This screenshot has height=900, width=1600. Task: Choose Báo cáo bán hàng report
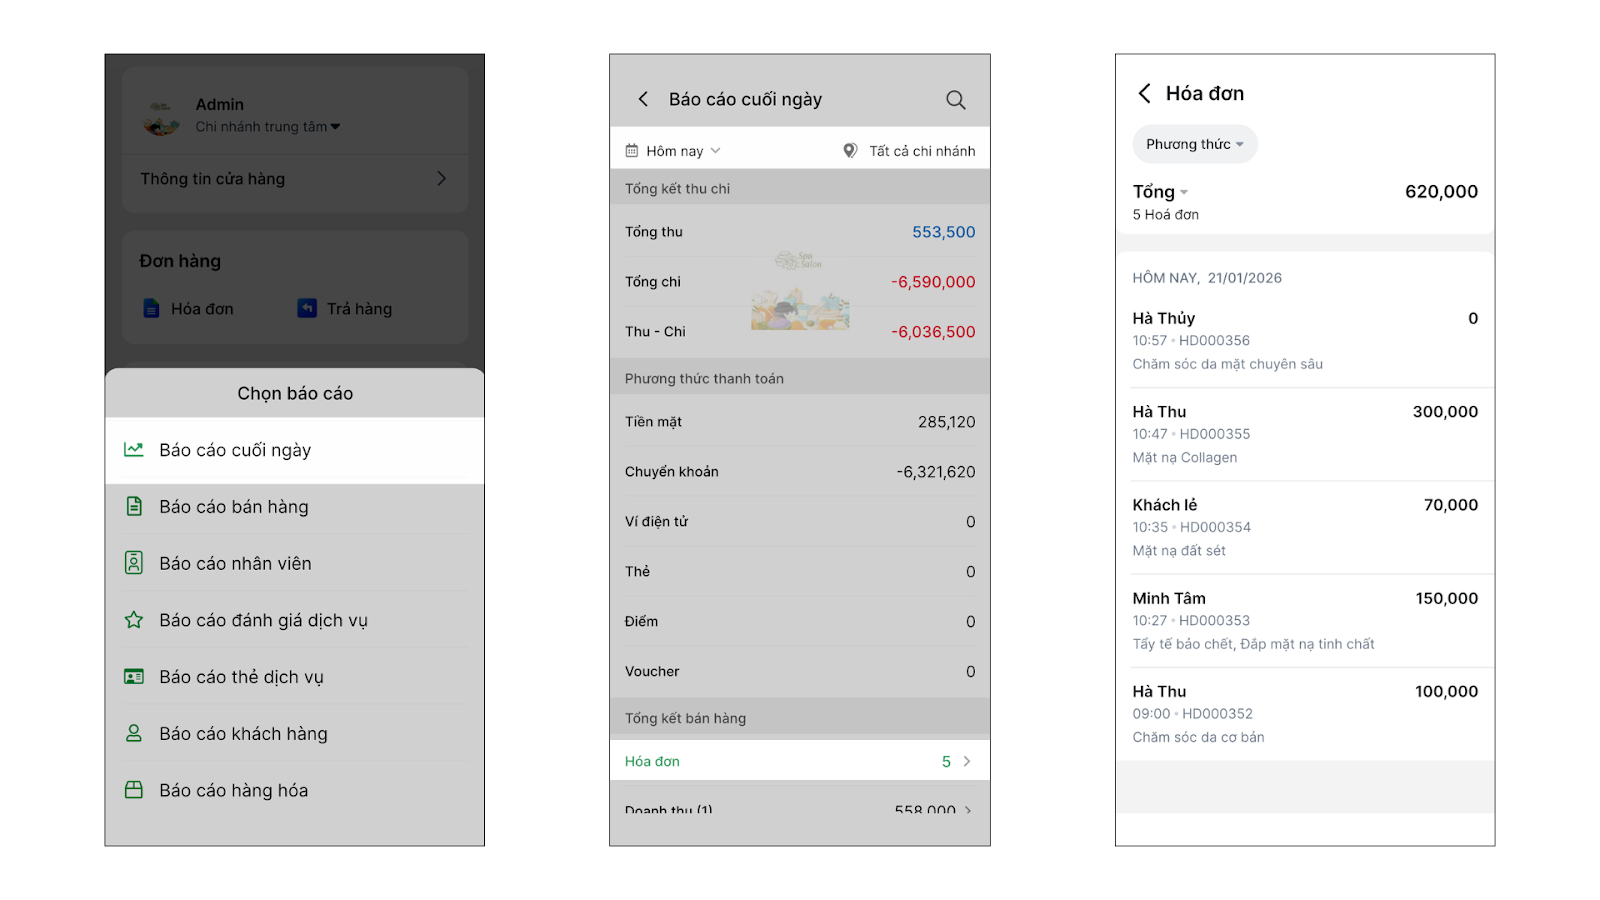(234, 507)
